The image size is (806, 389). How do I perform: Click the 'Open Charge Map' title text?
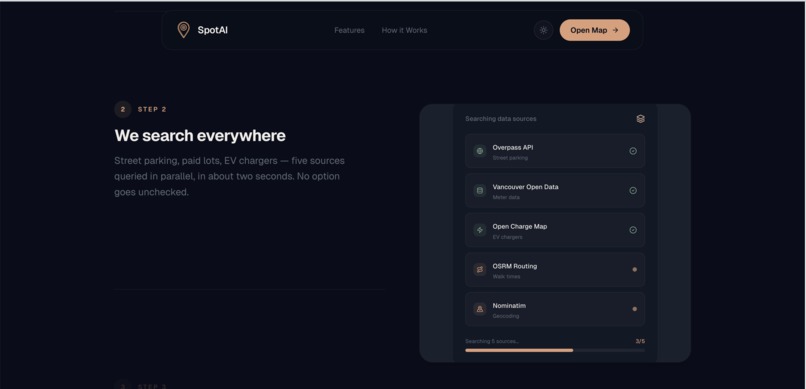point(520,227)
